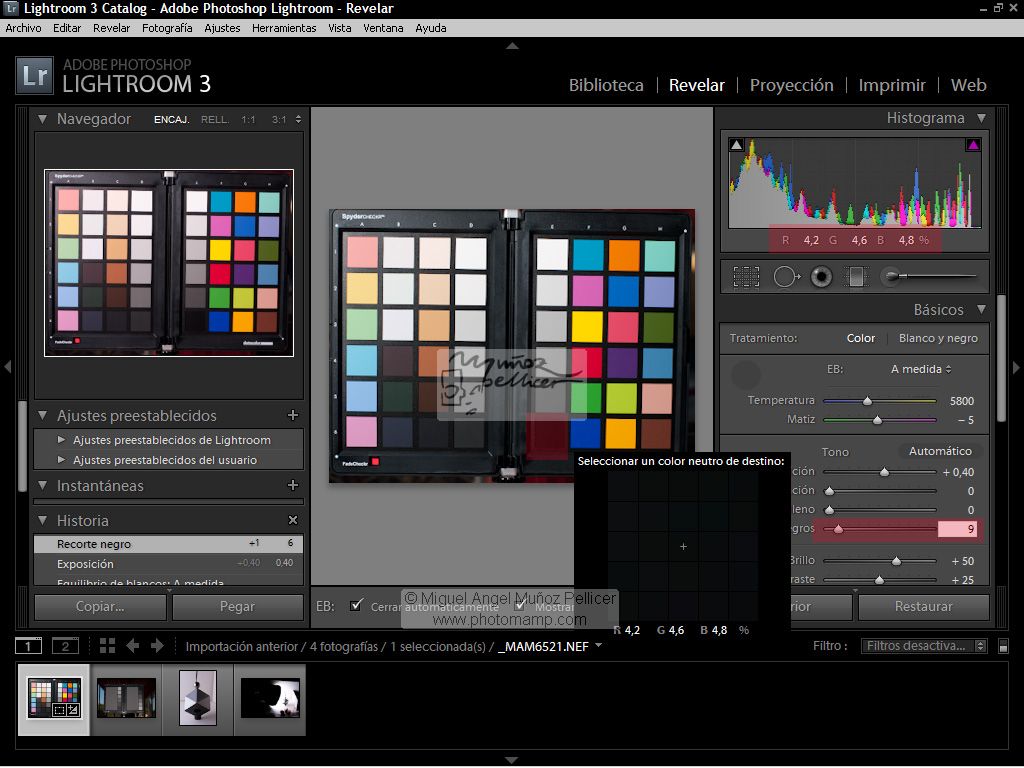Select the black-and-white last filmstrip thumbnail
1024x768 pixels.
click(x=270, y=697)
